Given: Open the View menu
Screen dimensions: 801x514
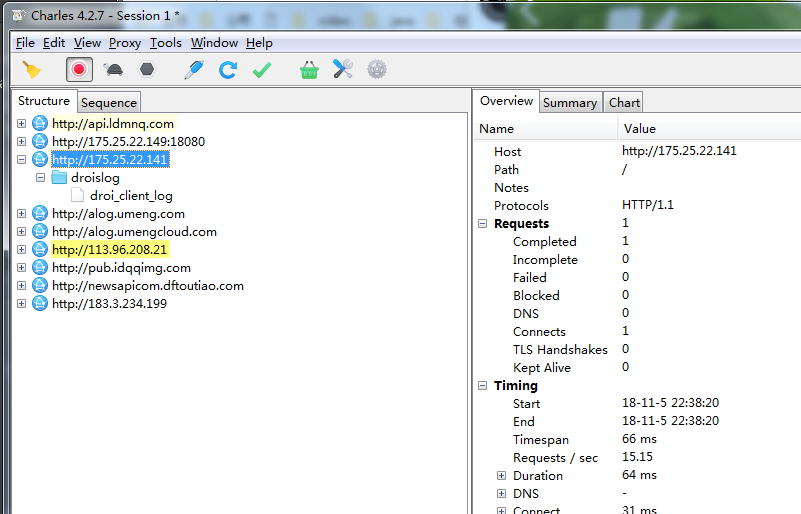Looking at the screenshot, I should 87,43.
